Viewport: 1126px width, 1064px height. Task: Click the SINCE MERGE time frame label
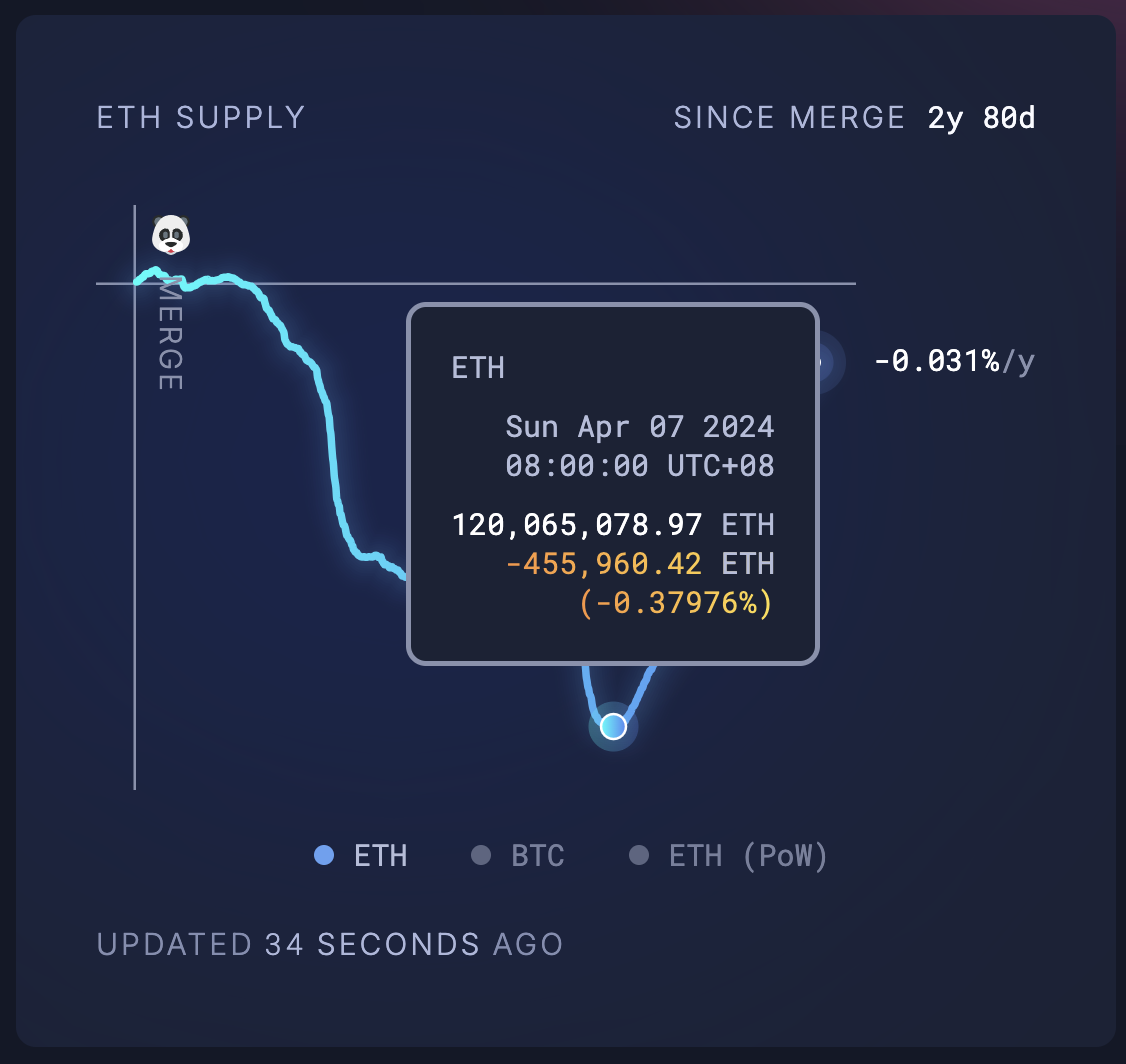pos(789,118)
